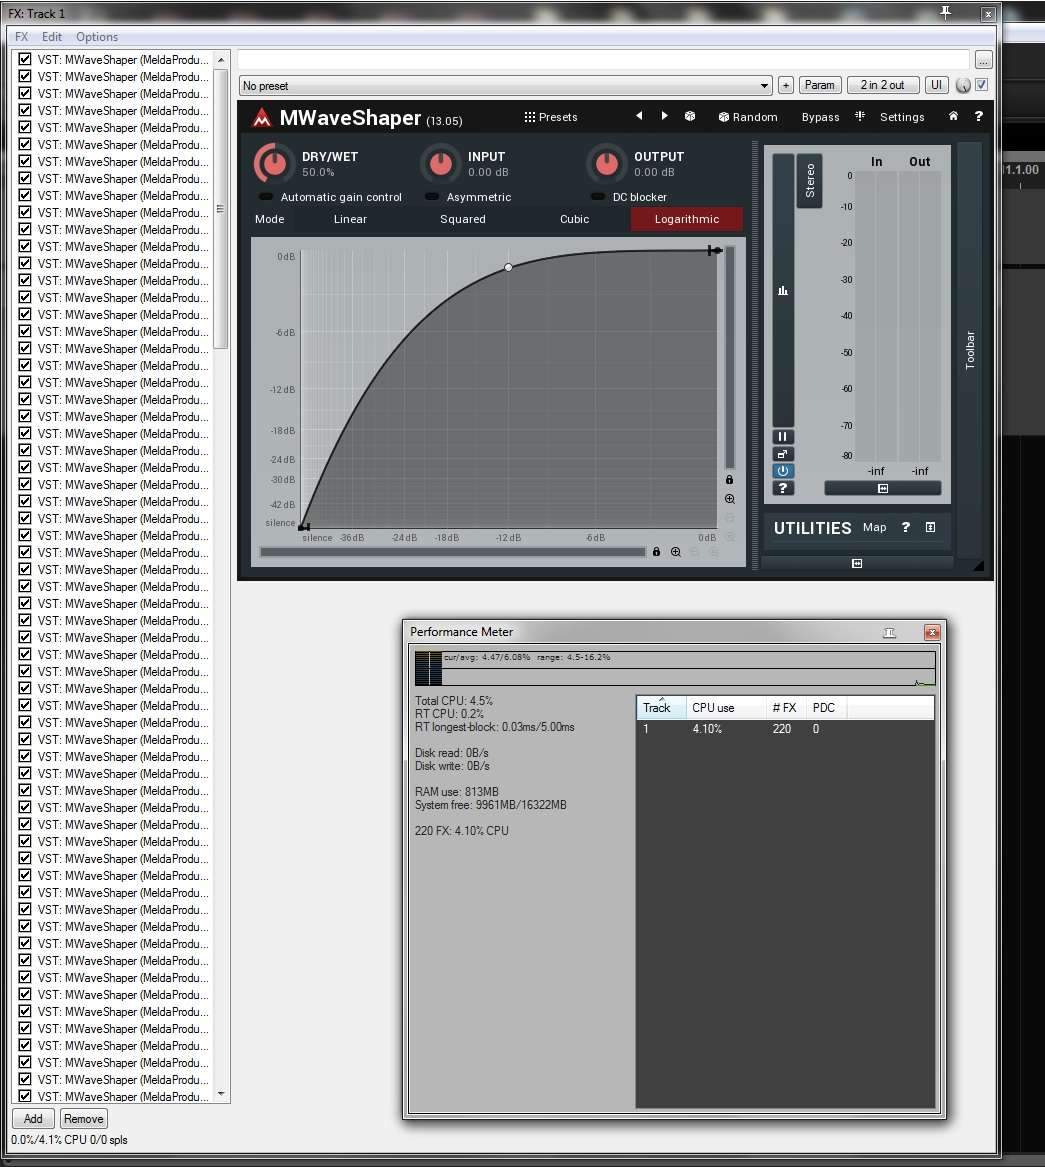Click the vertical axis zoom magnifier
Screen dimensions: 1045x1167
click(x=729, y=499)
